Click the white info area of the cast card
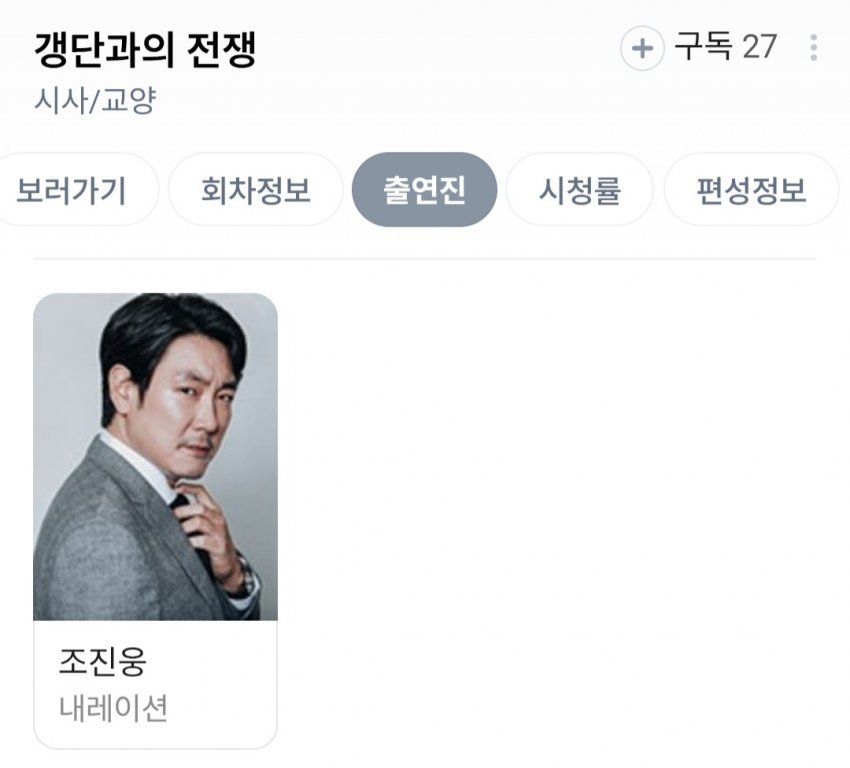Viewport: 850px width, 768px height. click(x=156, y=685)
